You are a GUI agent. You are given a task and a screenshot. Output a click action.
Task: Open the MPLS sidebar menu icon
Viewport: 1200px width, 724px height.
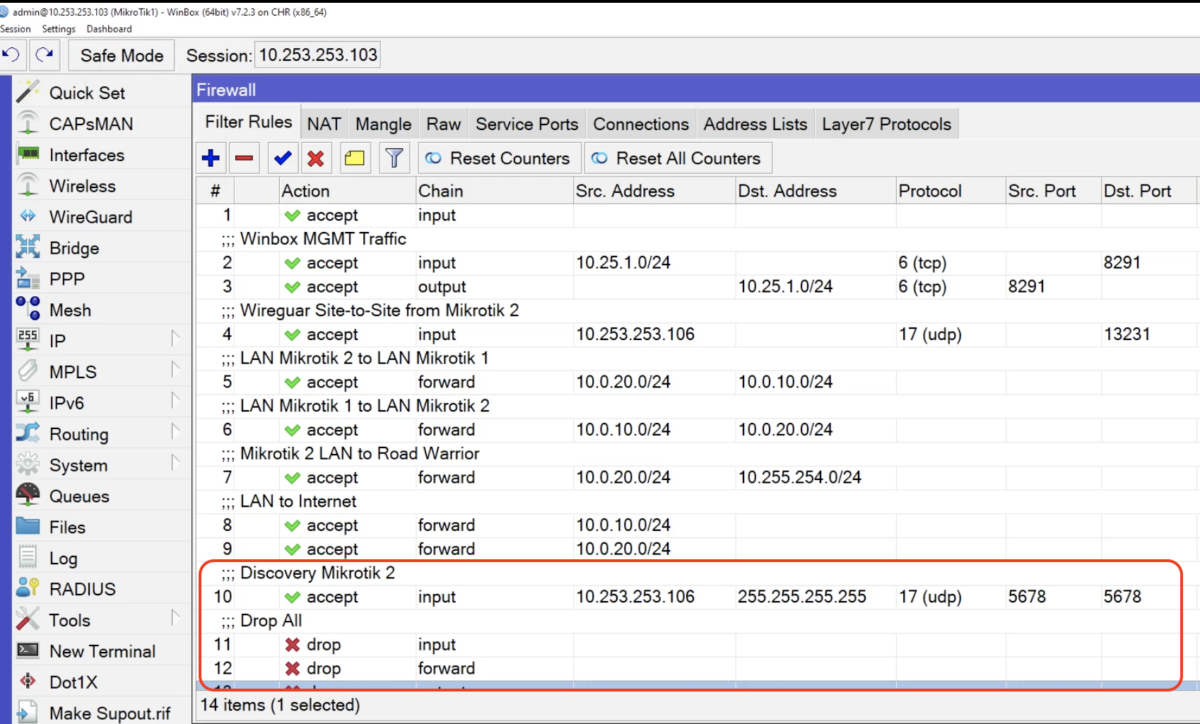28,371
